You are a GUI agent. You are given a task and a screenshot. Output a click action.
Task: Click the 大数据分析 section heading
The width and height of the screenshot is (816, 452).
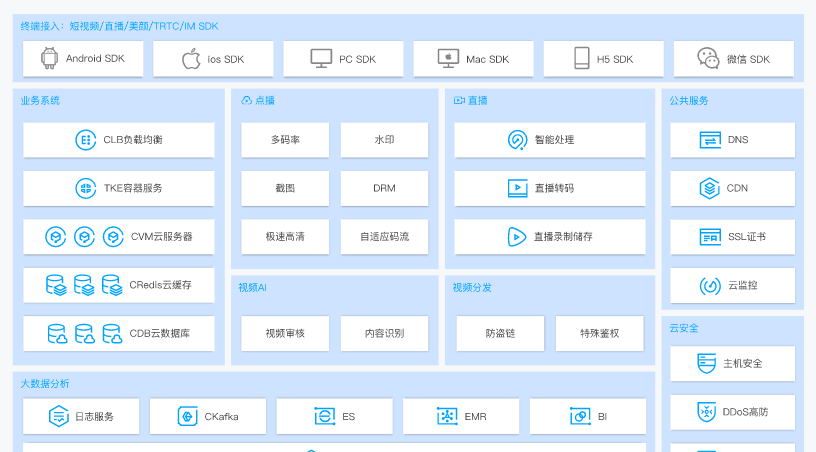[45, 384]
